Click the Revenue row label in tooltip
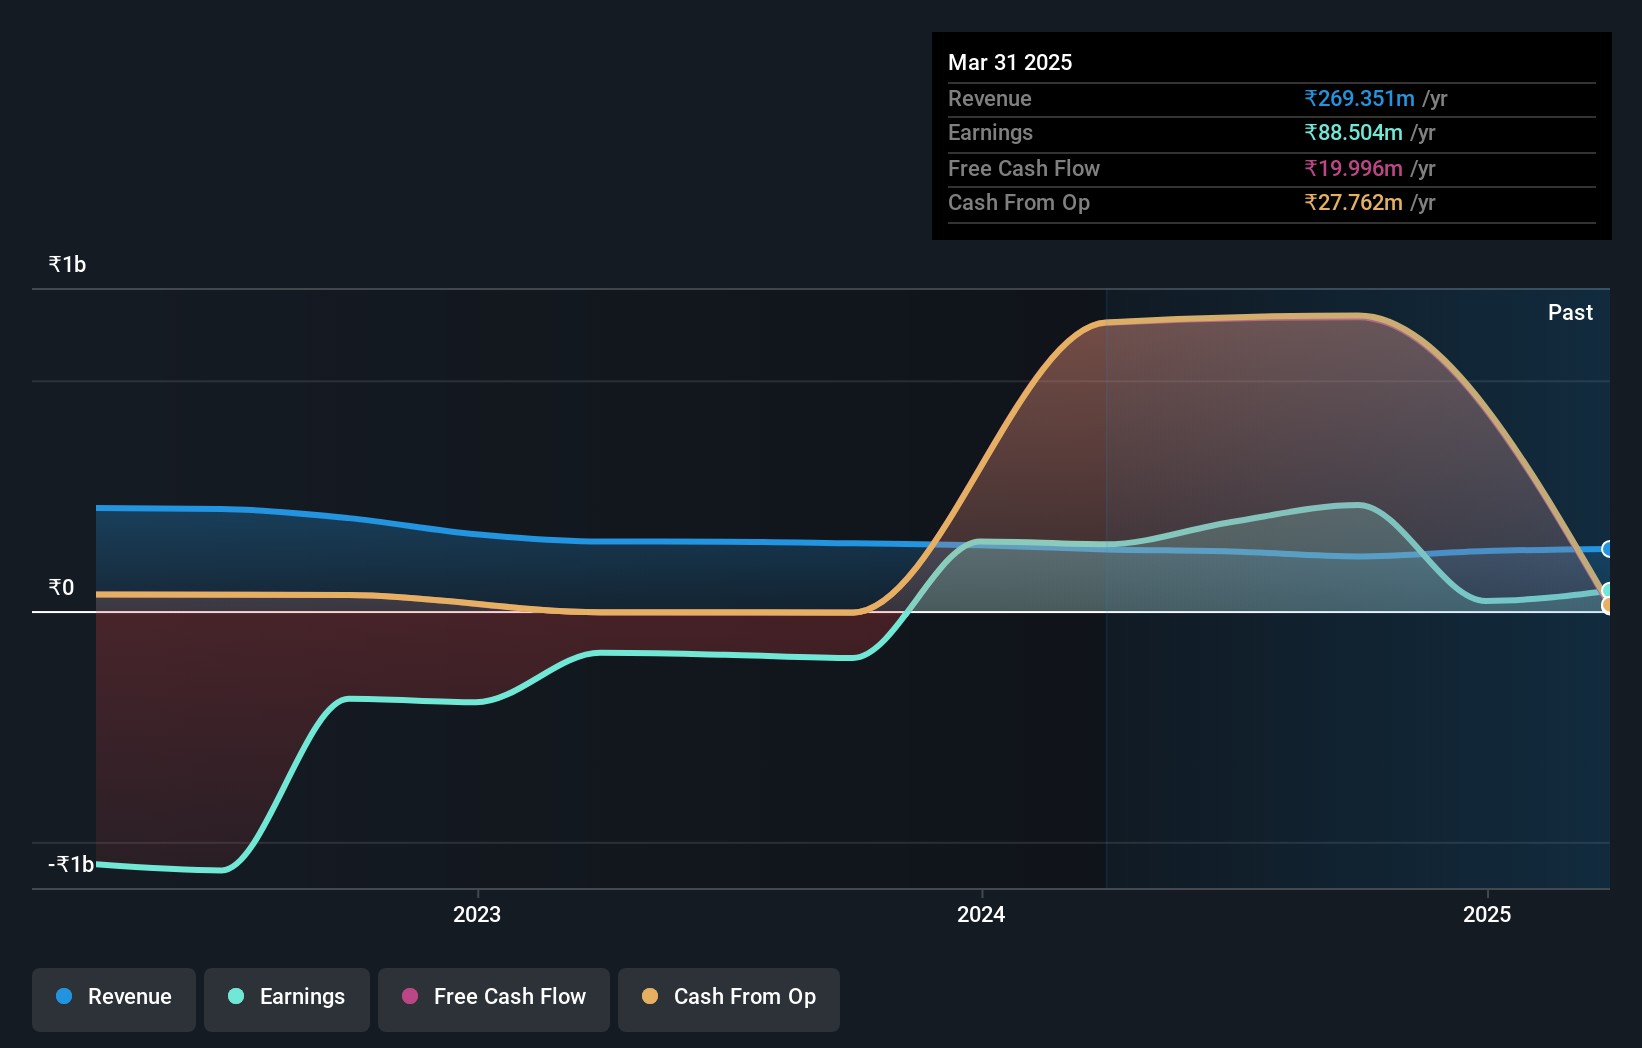 (990, 98)
